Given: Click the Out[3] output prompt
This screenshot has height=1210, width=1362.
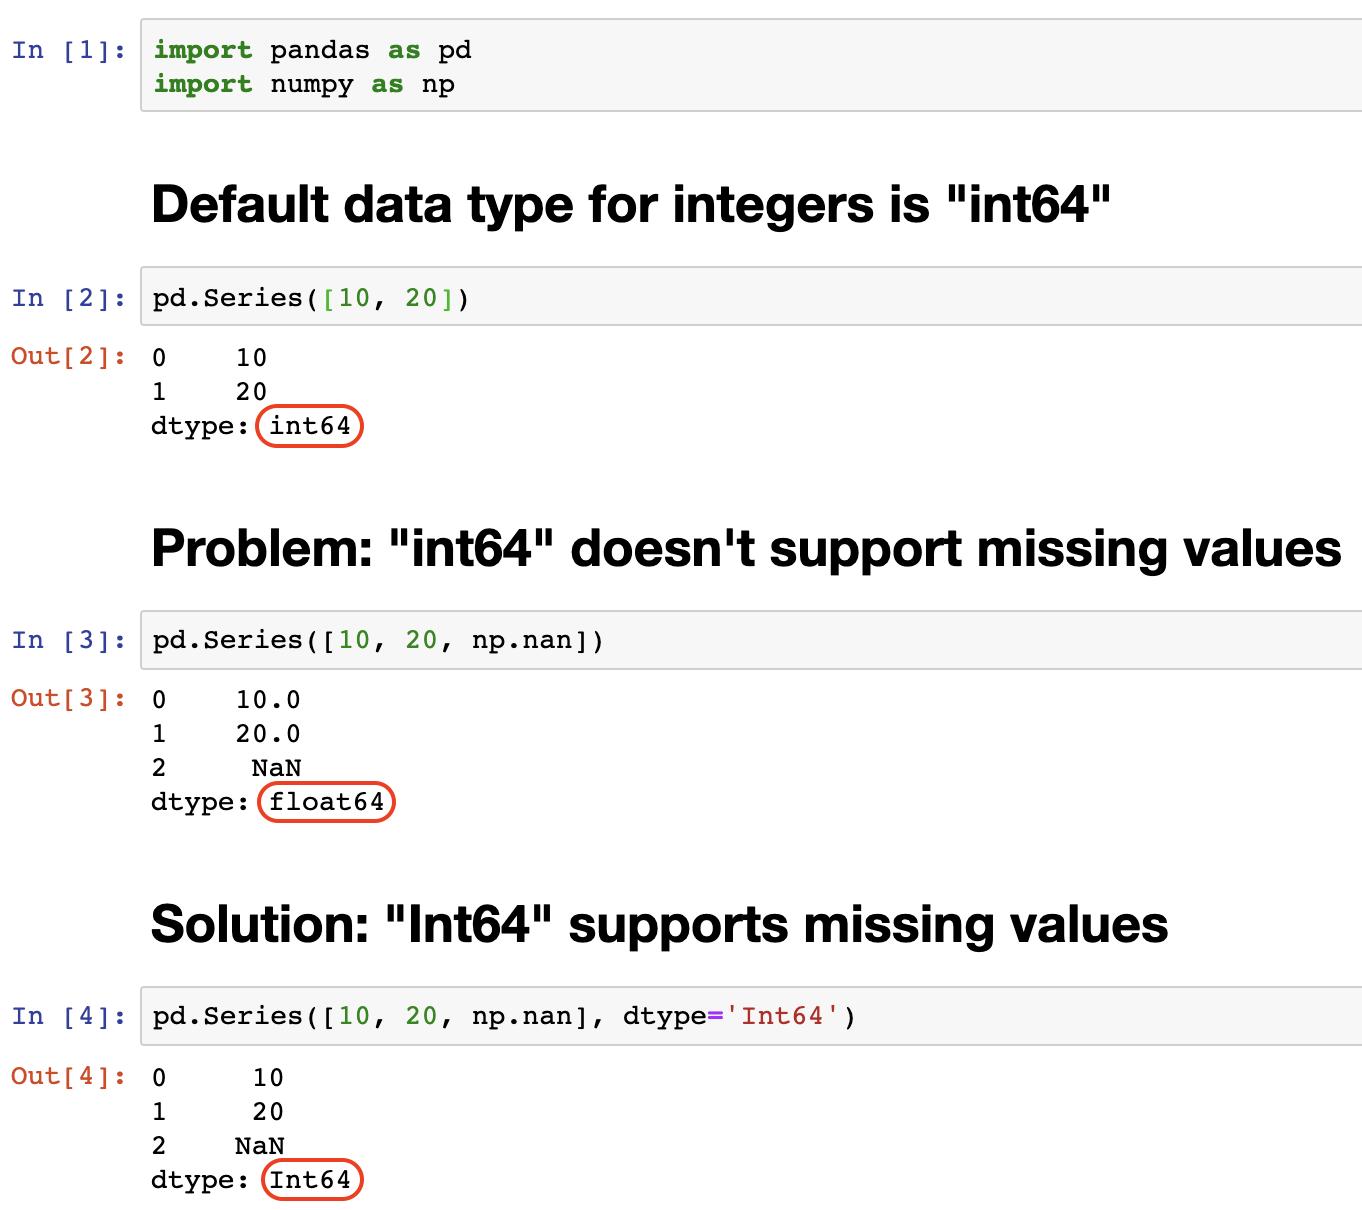Looking at the screenshot, I should tap(69, 698).
